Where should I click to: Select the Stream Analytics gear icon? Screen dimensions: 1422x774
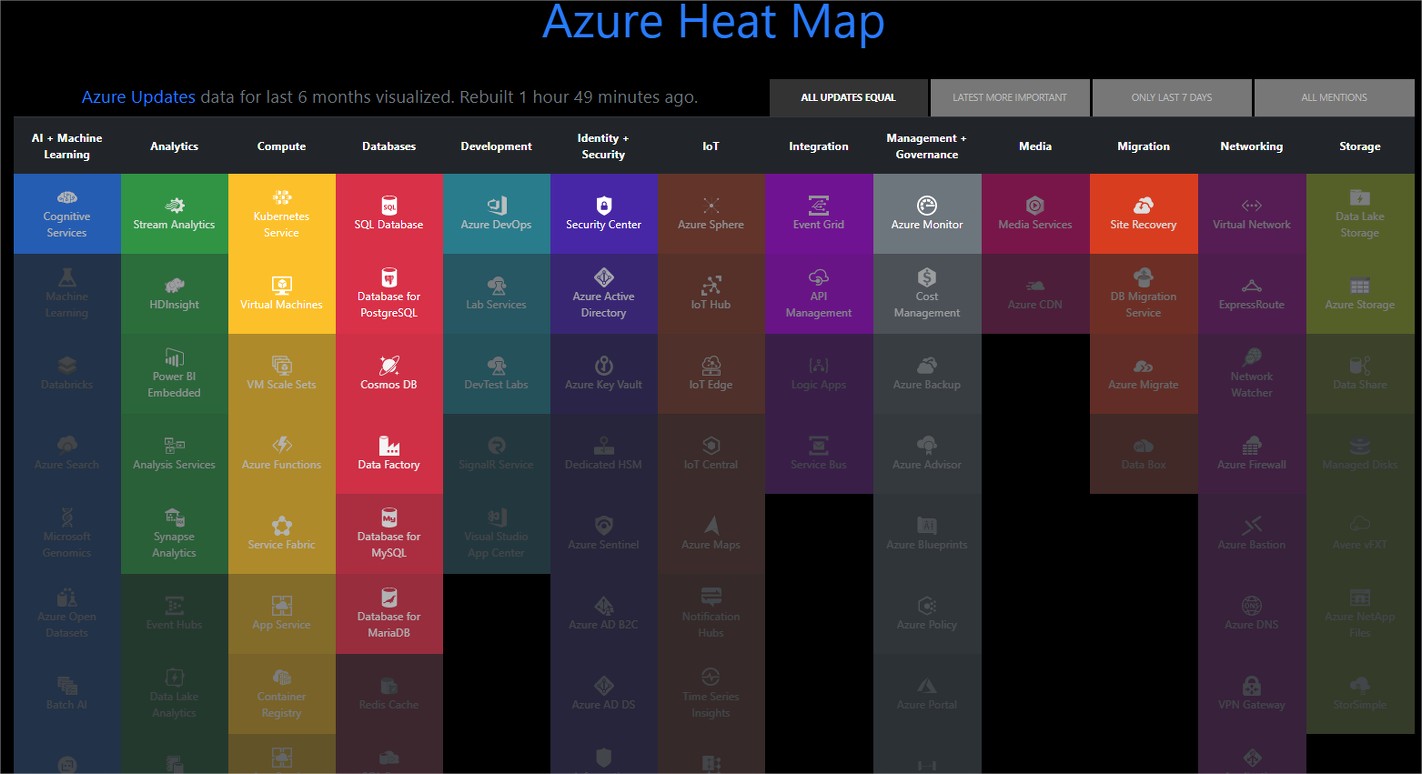pos(174,205)
